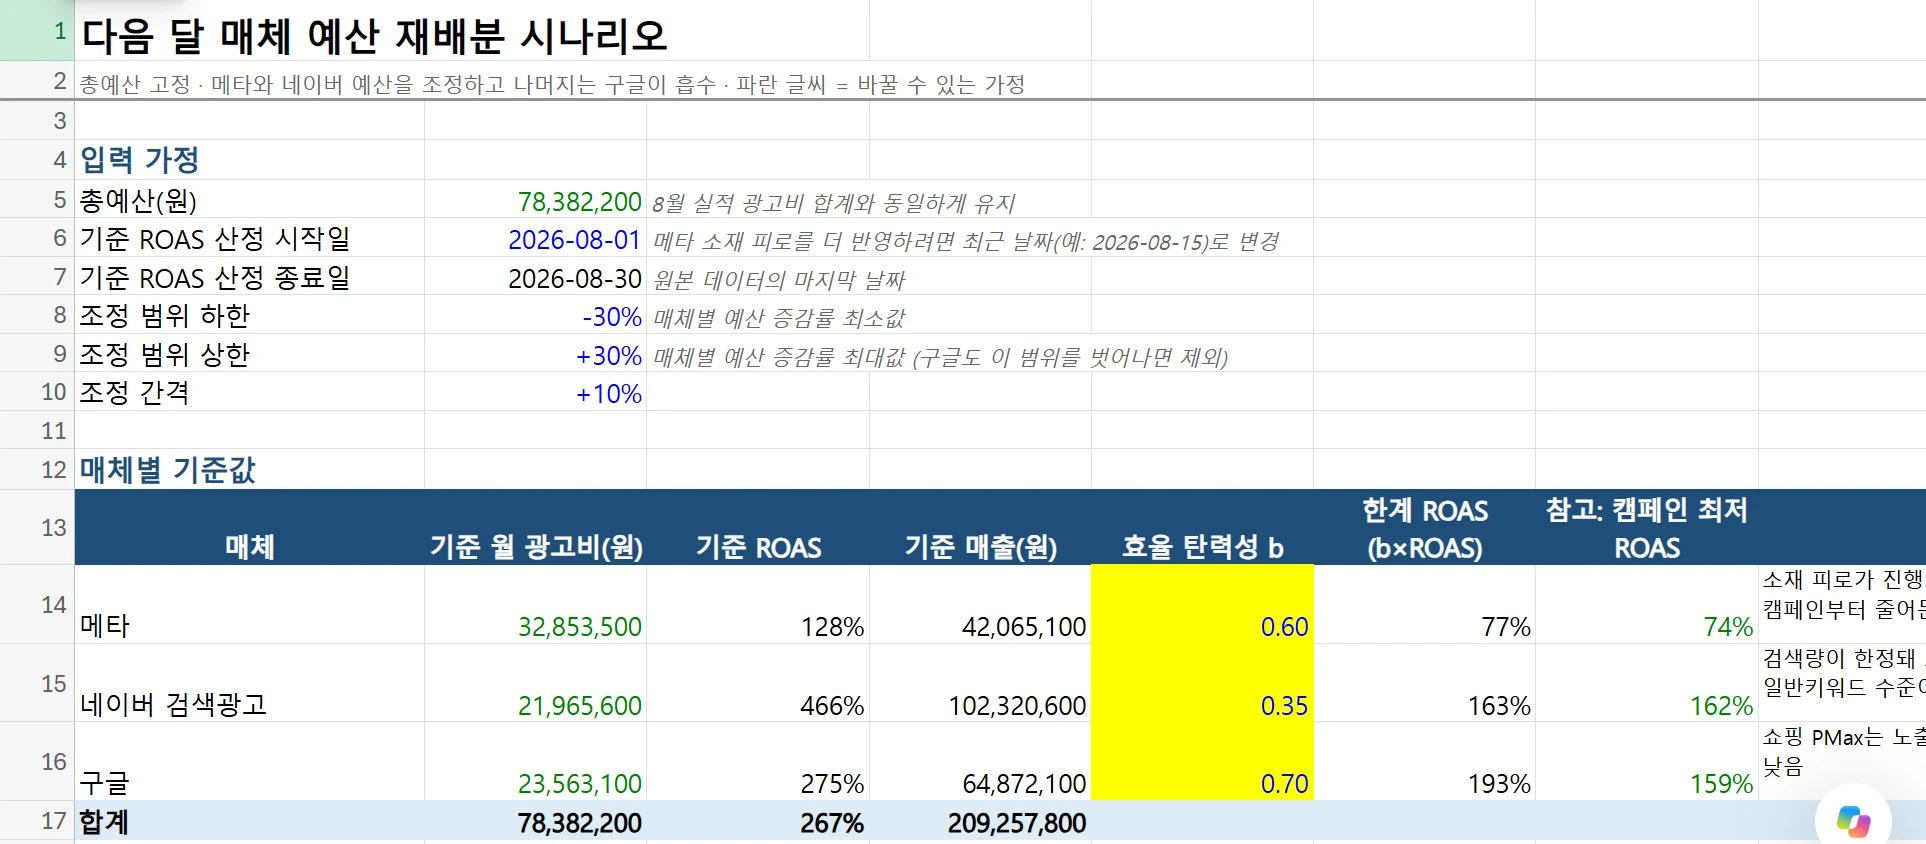Click step value +10%
The width and height of the screenshot is (1926, 844).
(x=609, y=394)
